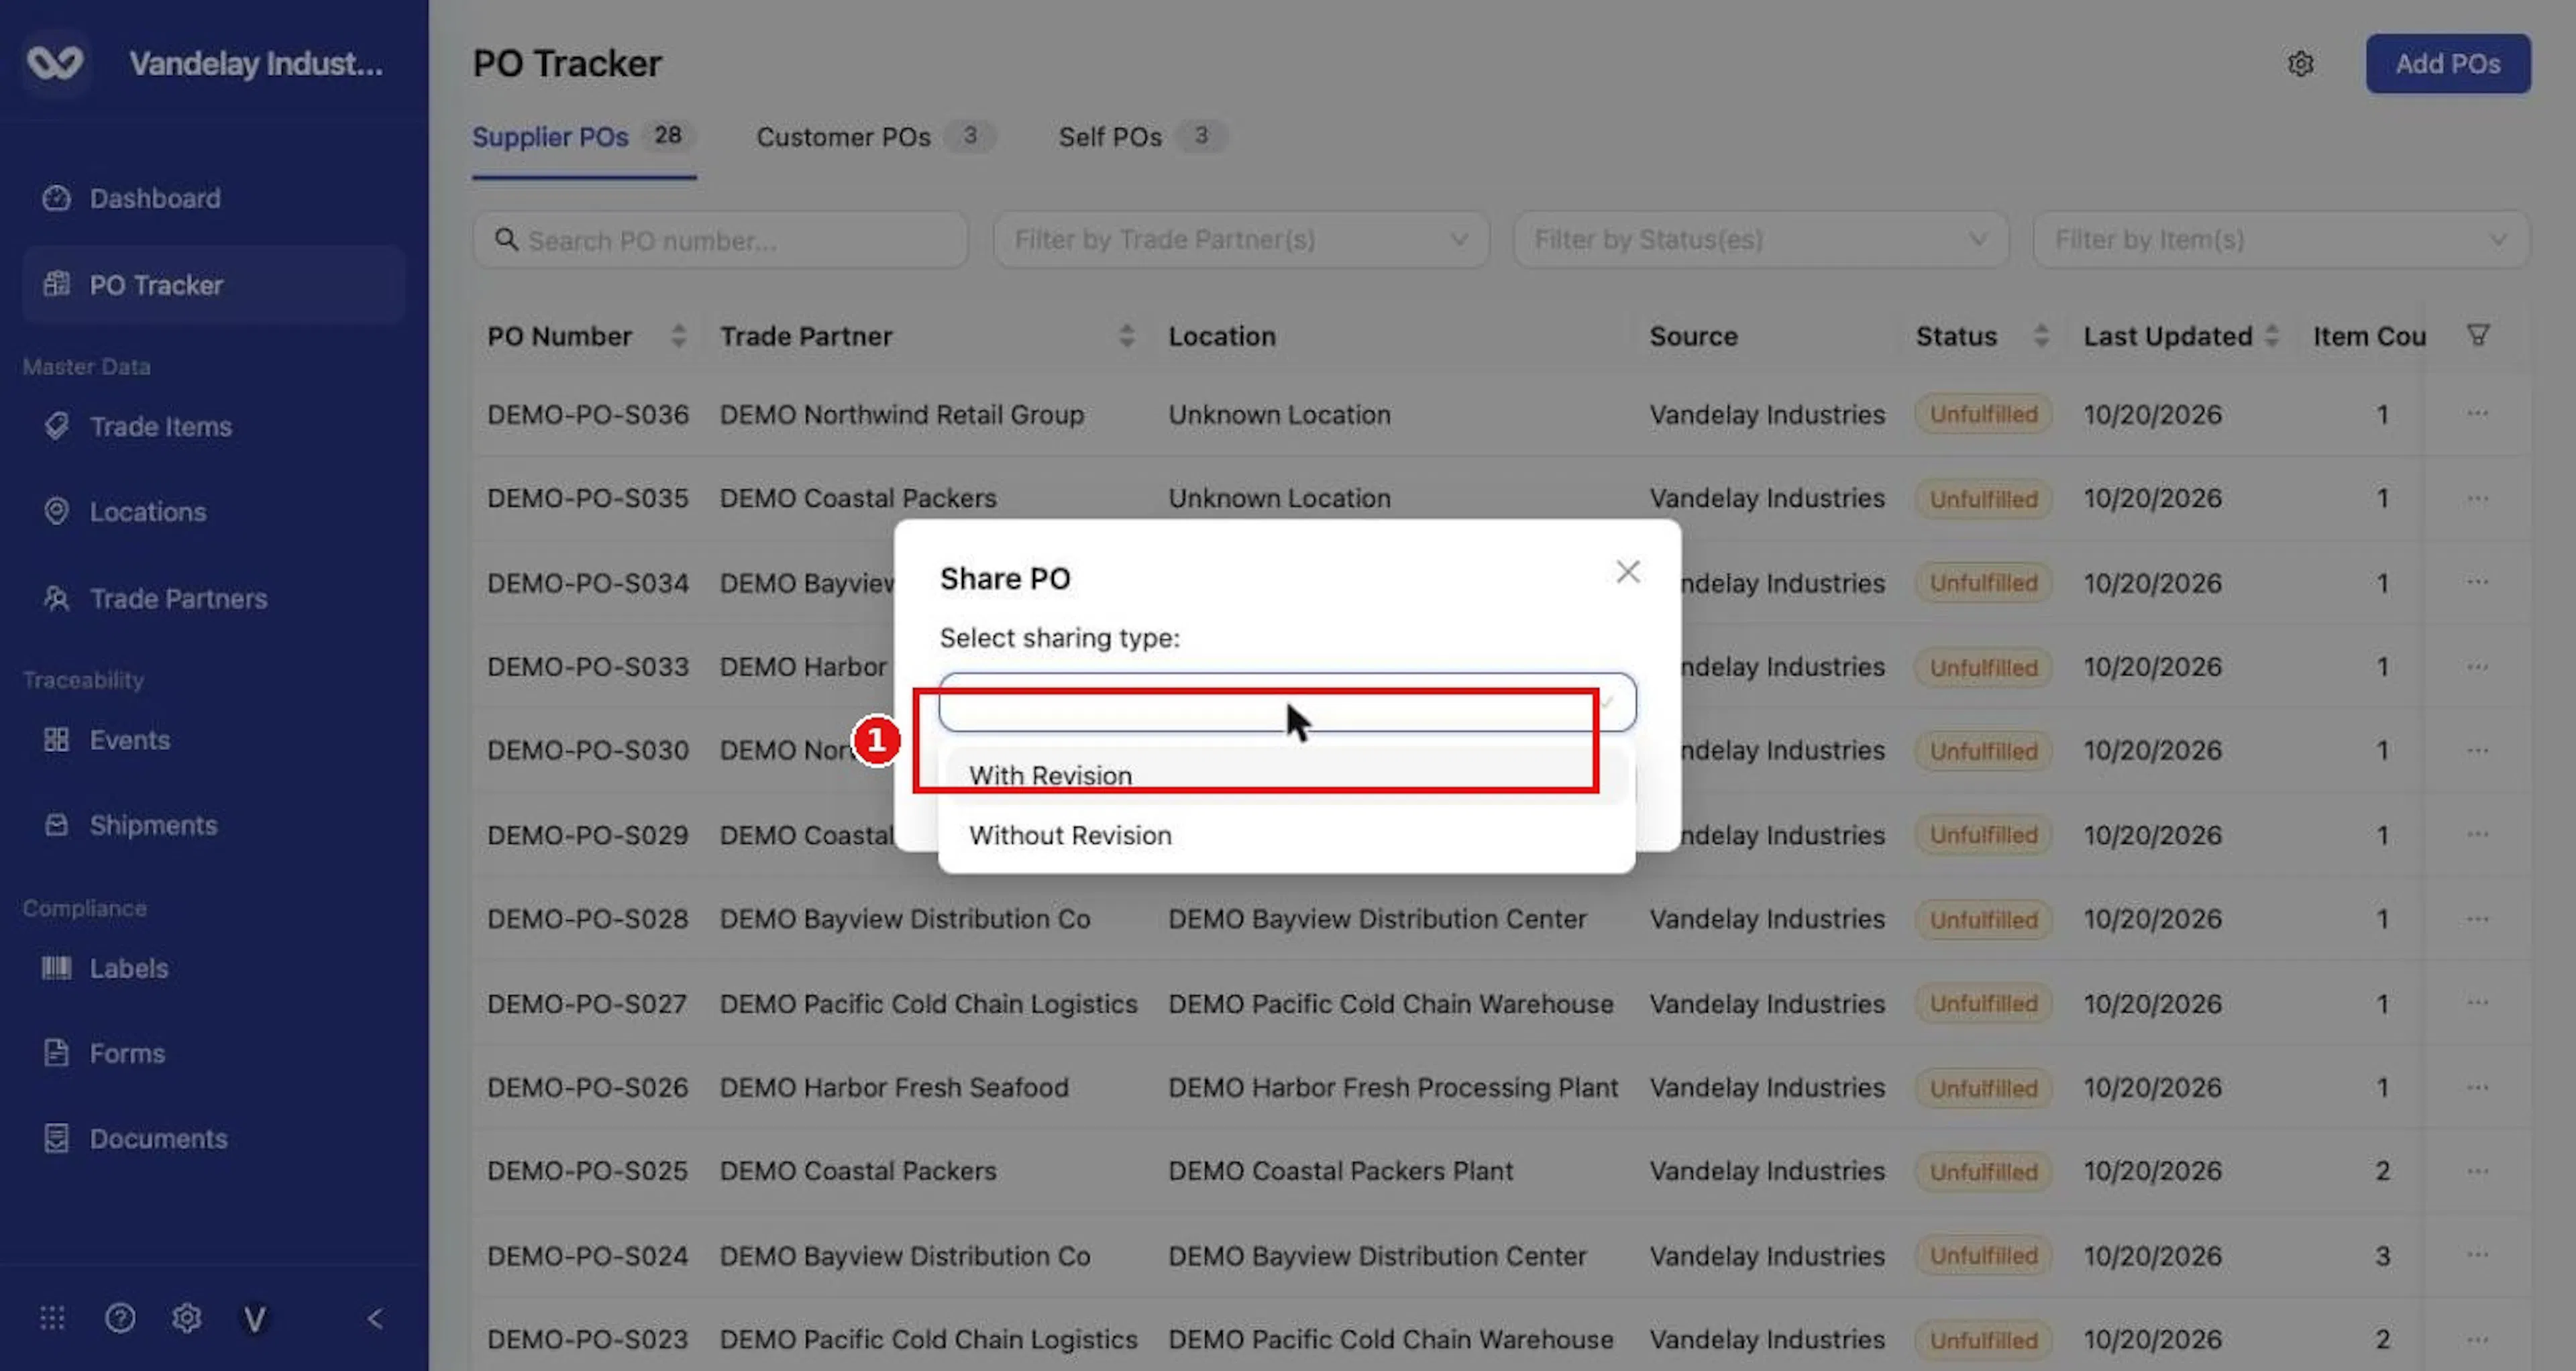This screenshot has height=1371, width=2576.
Task: Open row actions for DEMO-PO-S028
Action: pyautogui.click(x=2477, y=918)
